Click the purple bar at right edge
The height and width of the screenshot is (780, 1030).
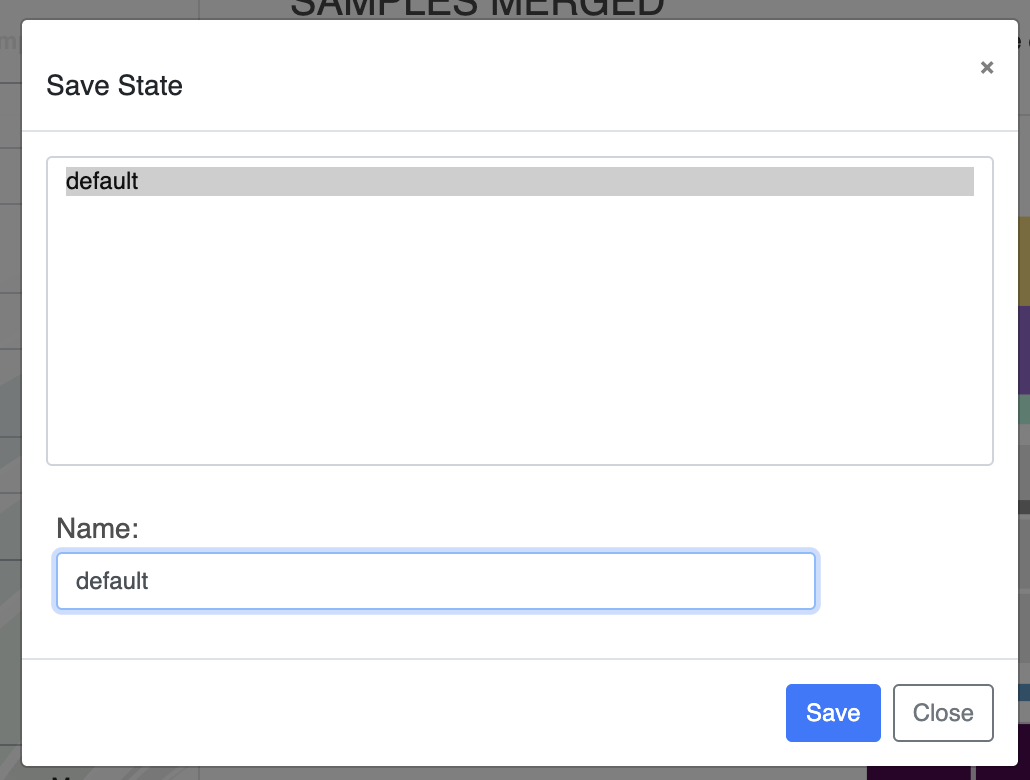pos(1024,350)
